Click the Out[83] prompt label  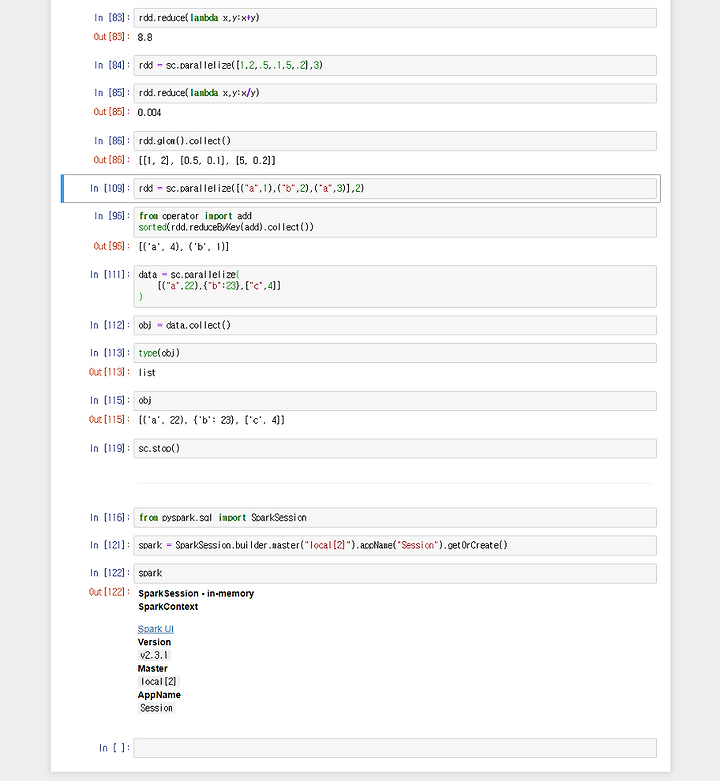tap(112, 37)
